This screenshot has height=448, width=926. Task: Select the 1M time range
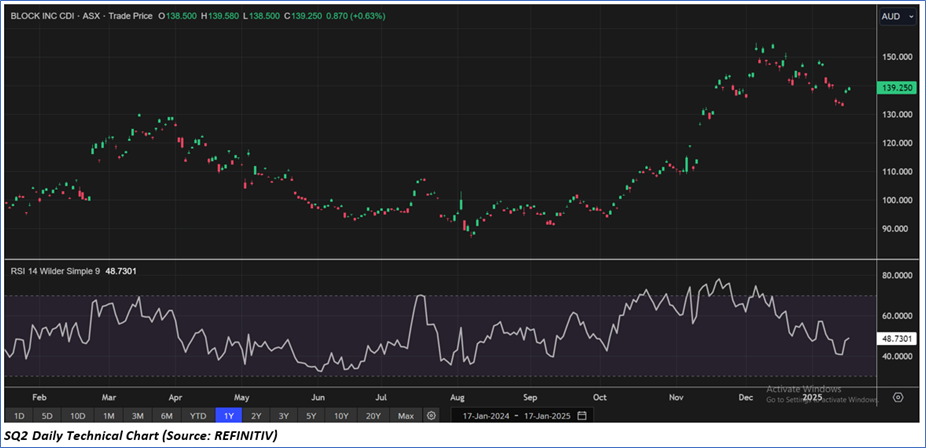coord(109,416)
